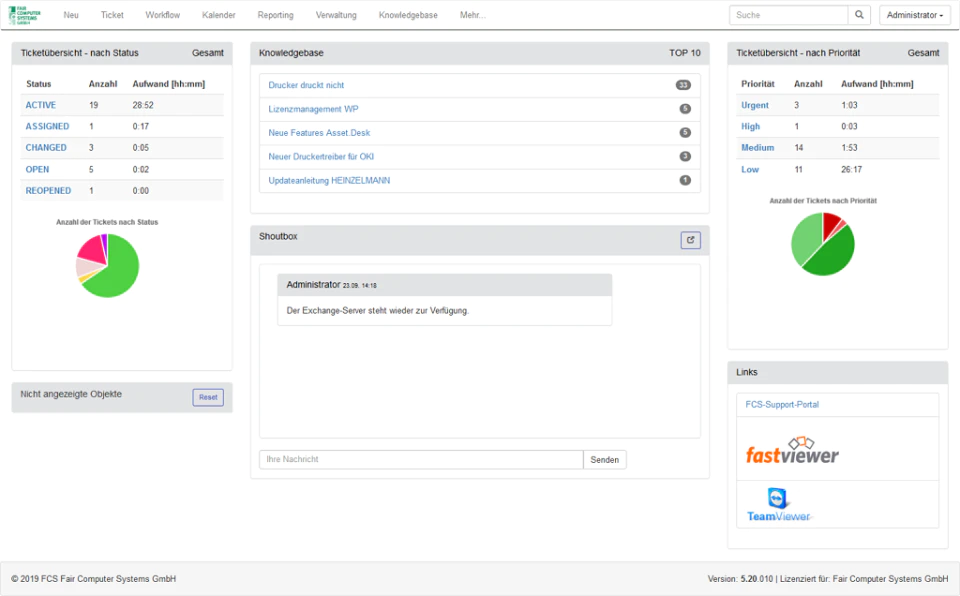Image resolution: width=960 pixels, height=596 pixels.
Task: Open the Verwaltung menu
Action: click(336, 15)
